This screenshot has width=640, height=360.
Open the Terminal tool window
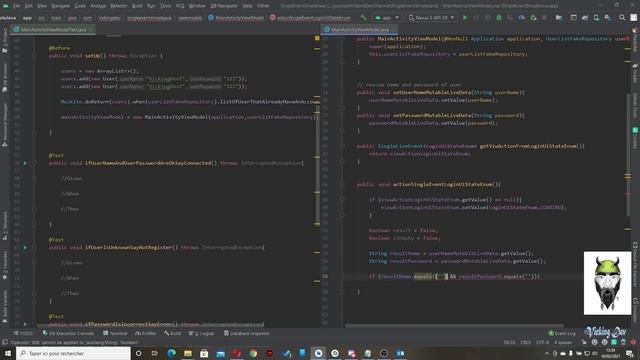(x=116, y=333)
